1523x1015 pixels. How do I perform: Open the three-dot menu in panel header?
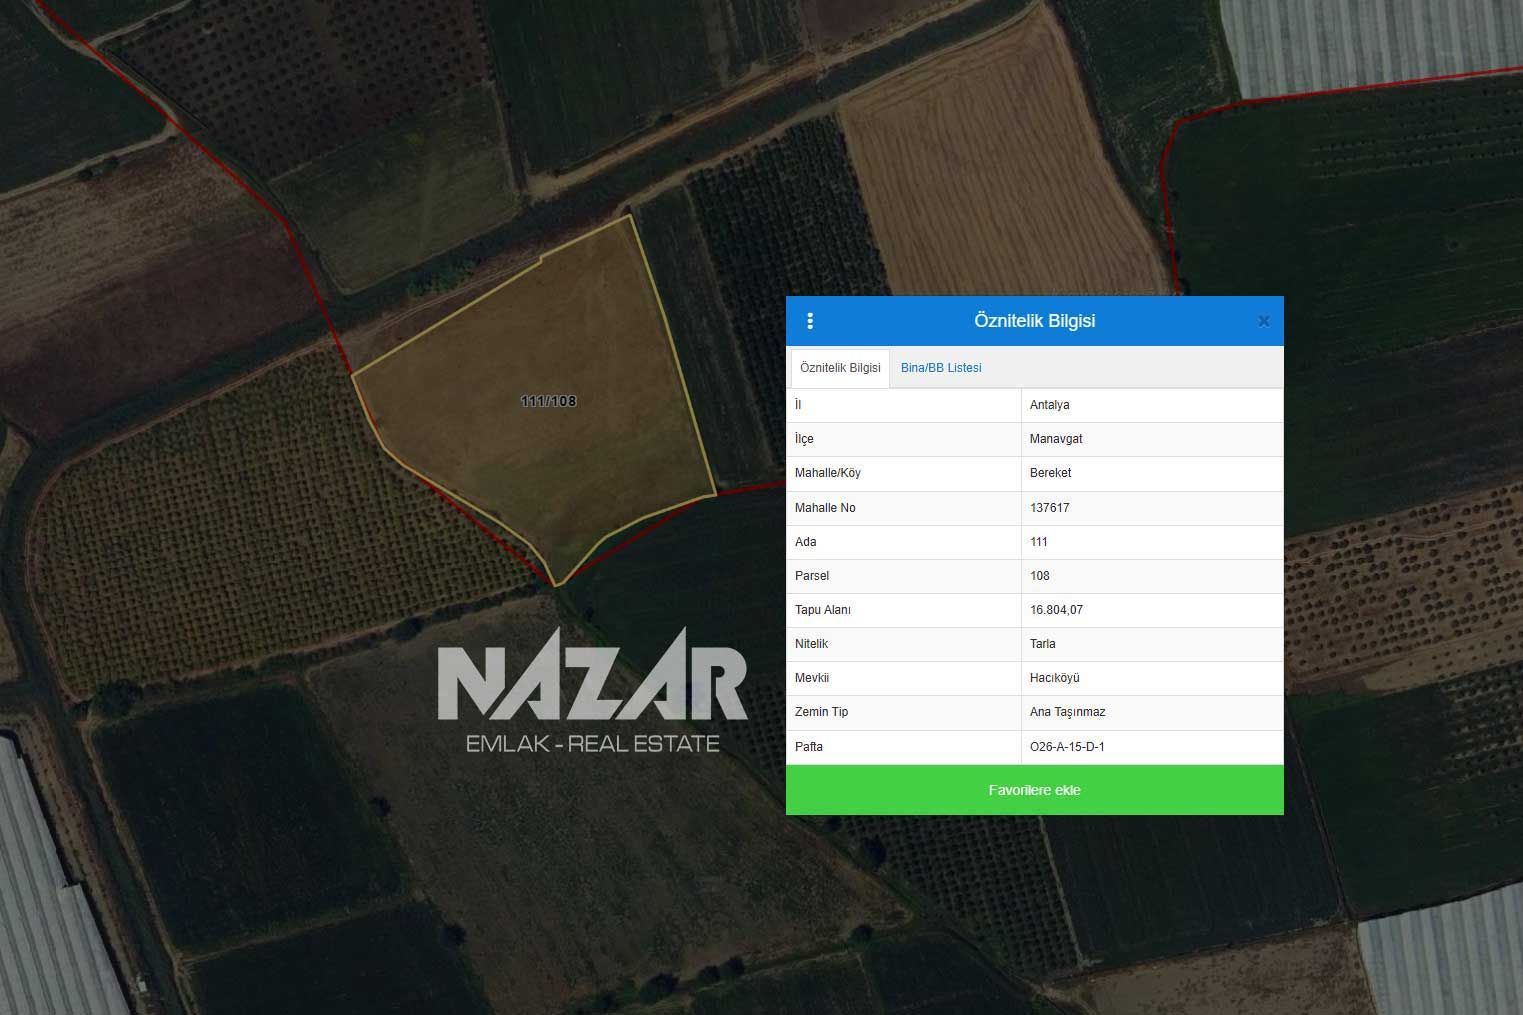(810, 321)
